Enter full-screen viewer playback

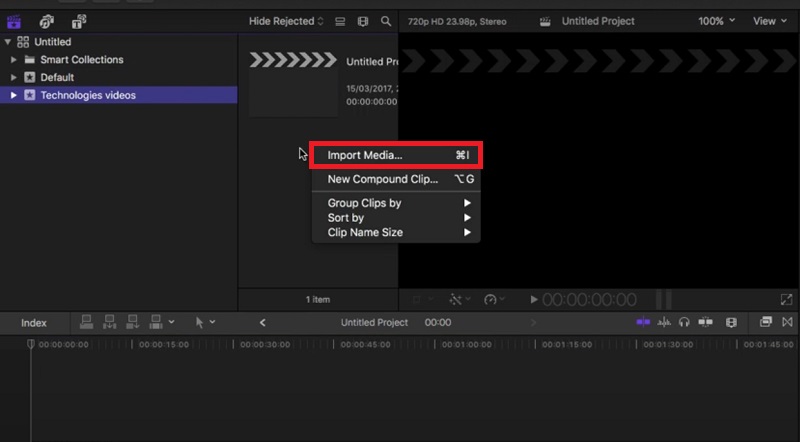point(786,300)
